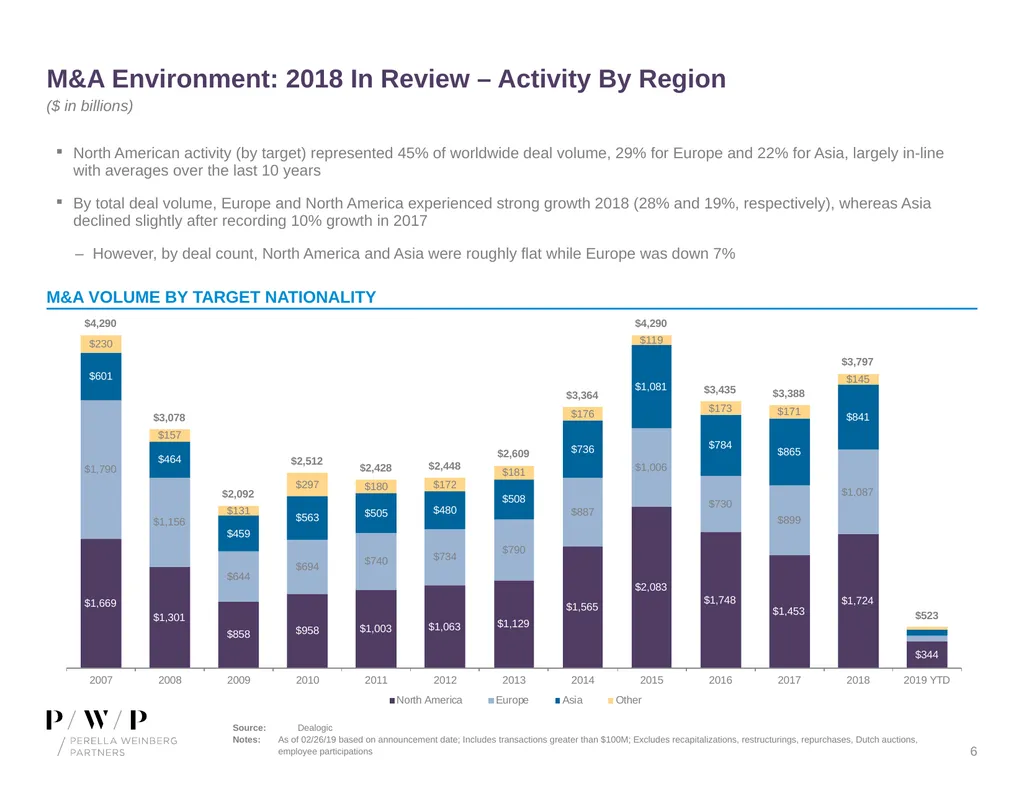Image resolution: width=1024 pixels, height=791 pixels.
Task: Click the 2013 North America $1,129 segment
Action: click(514, 624)
